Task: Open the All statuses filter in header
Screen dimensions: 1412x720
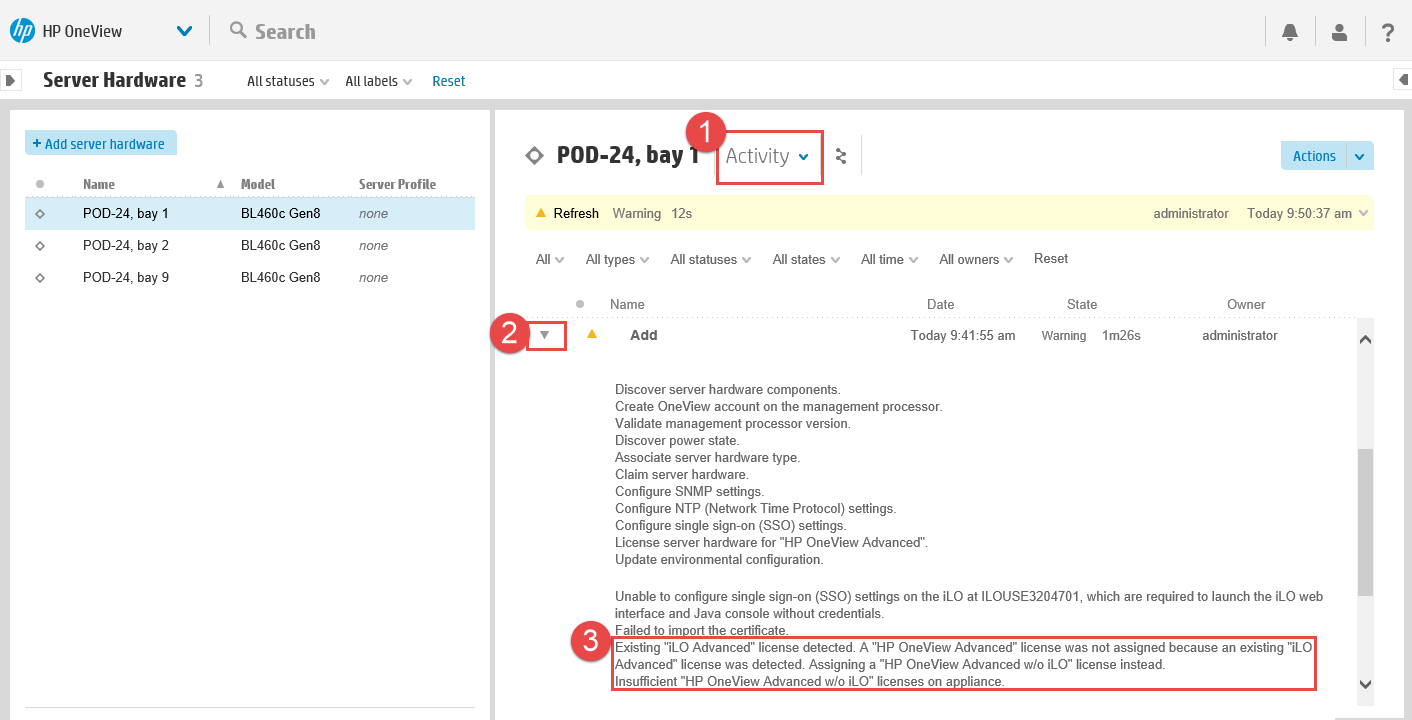Action: [x=288, y=81]
